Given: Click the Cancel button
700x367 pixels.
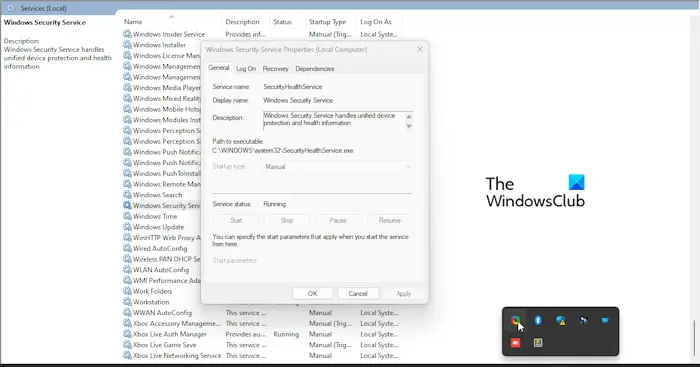Looking at the screenshot, I should (x=358, y=293).
